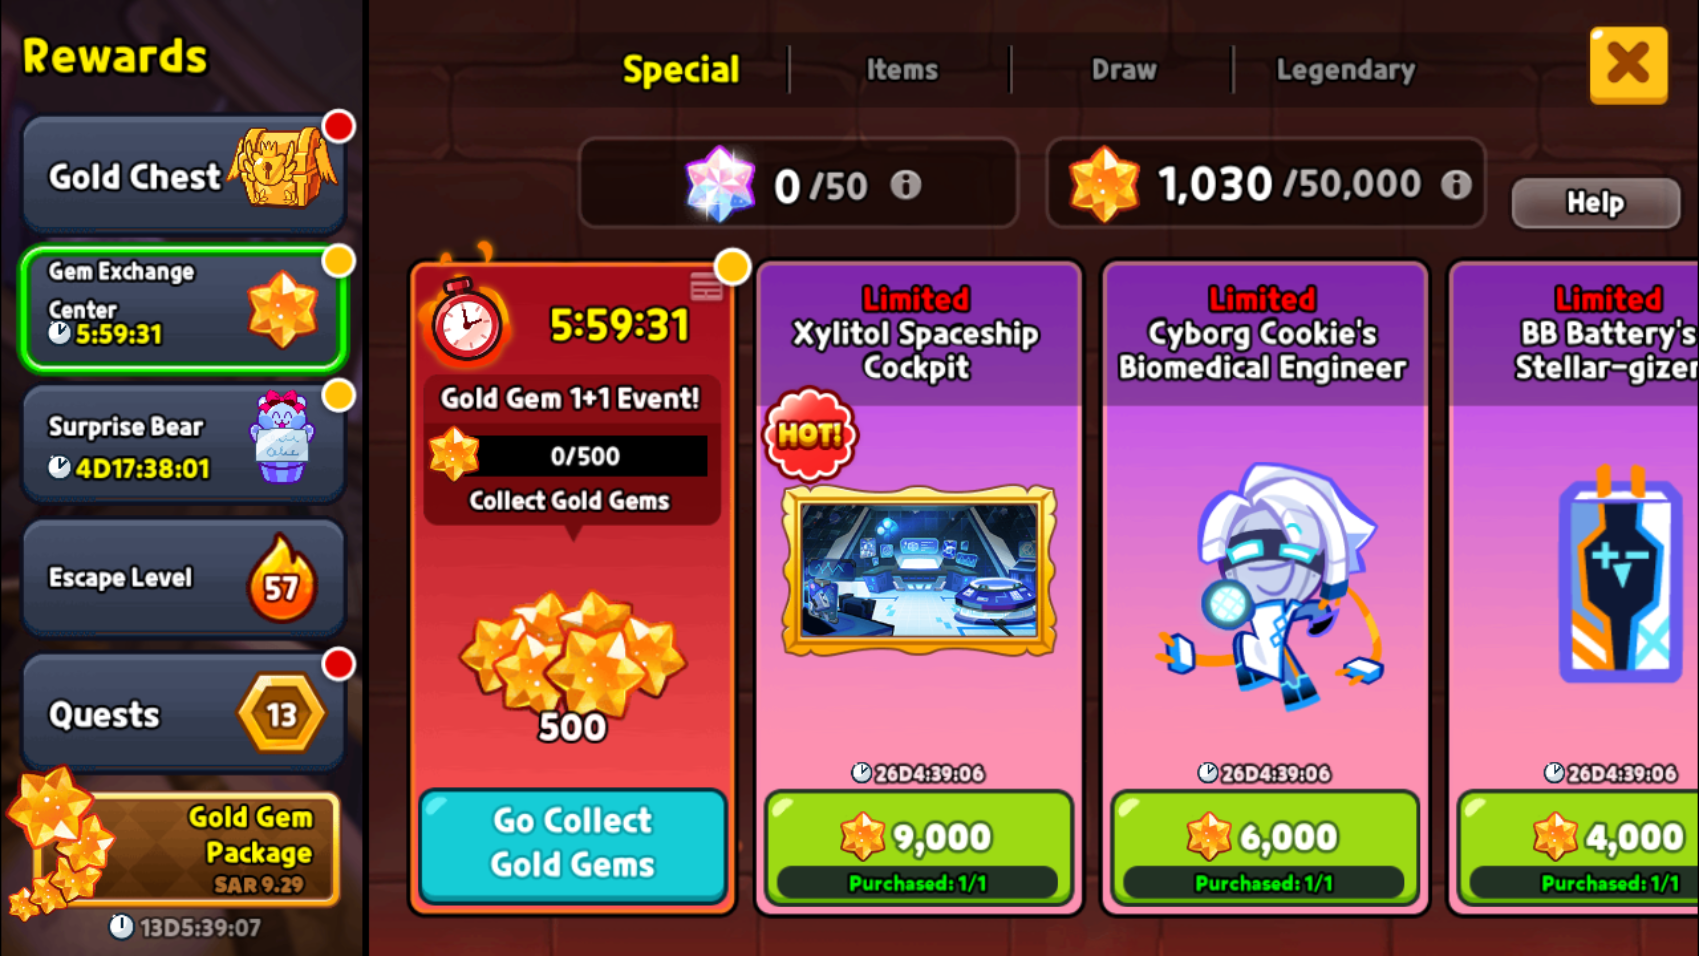1699x956 pixels.
Task: Open the Help button
Action: pyautogui.click(x=1596, y=203)
